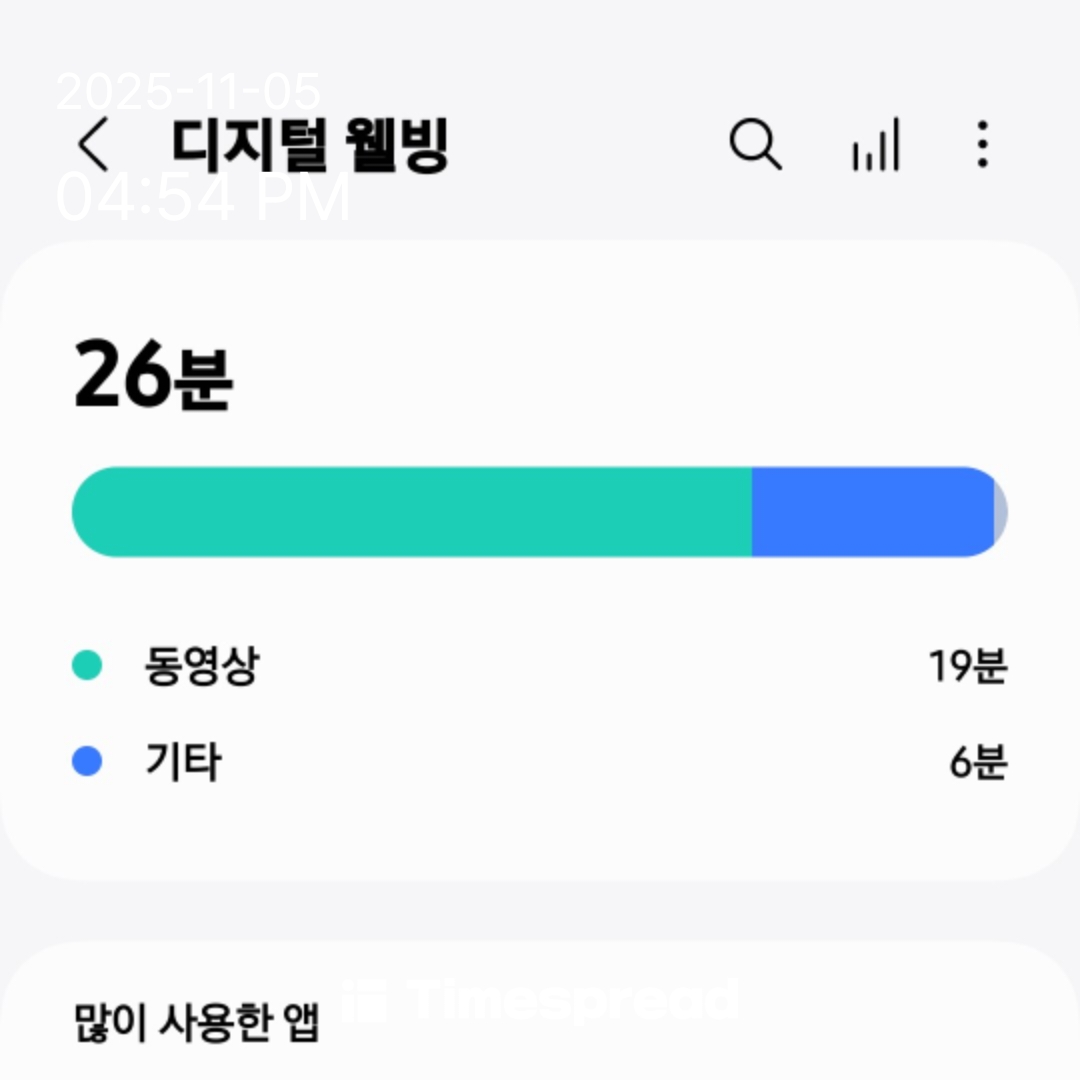This screenshot has height=1080, width=1080.
Task: Open usage statistics bar-chart icon
Action: pyautogui.click(x=876, y=146)
